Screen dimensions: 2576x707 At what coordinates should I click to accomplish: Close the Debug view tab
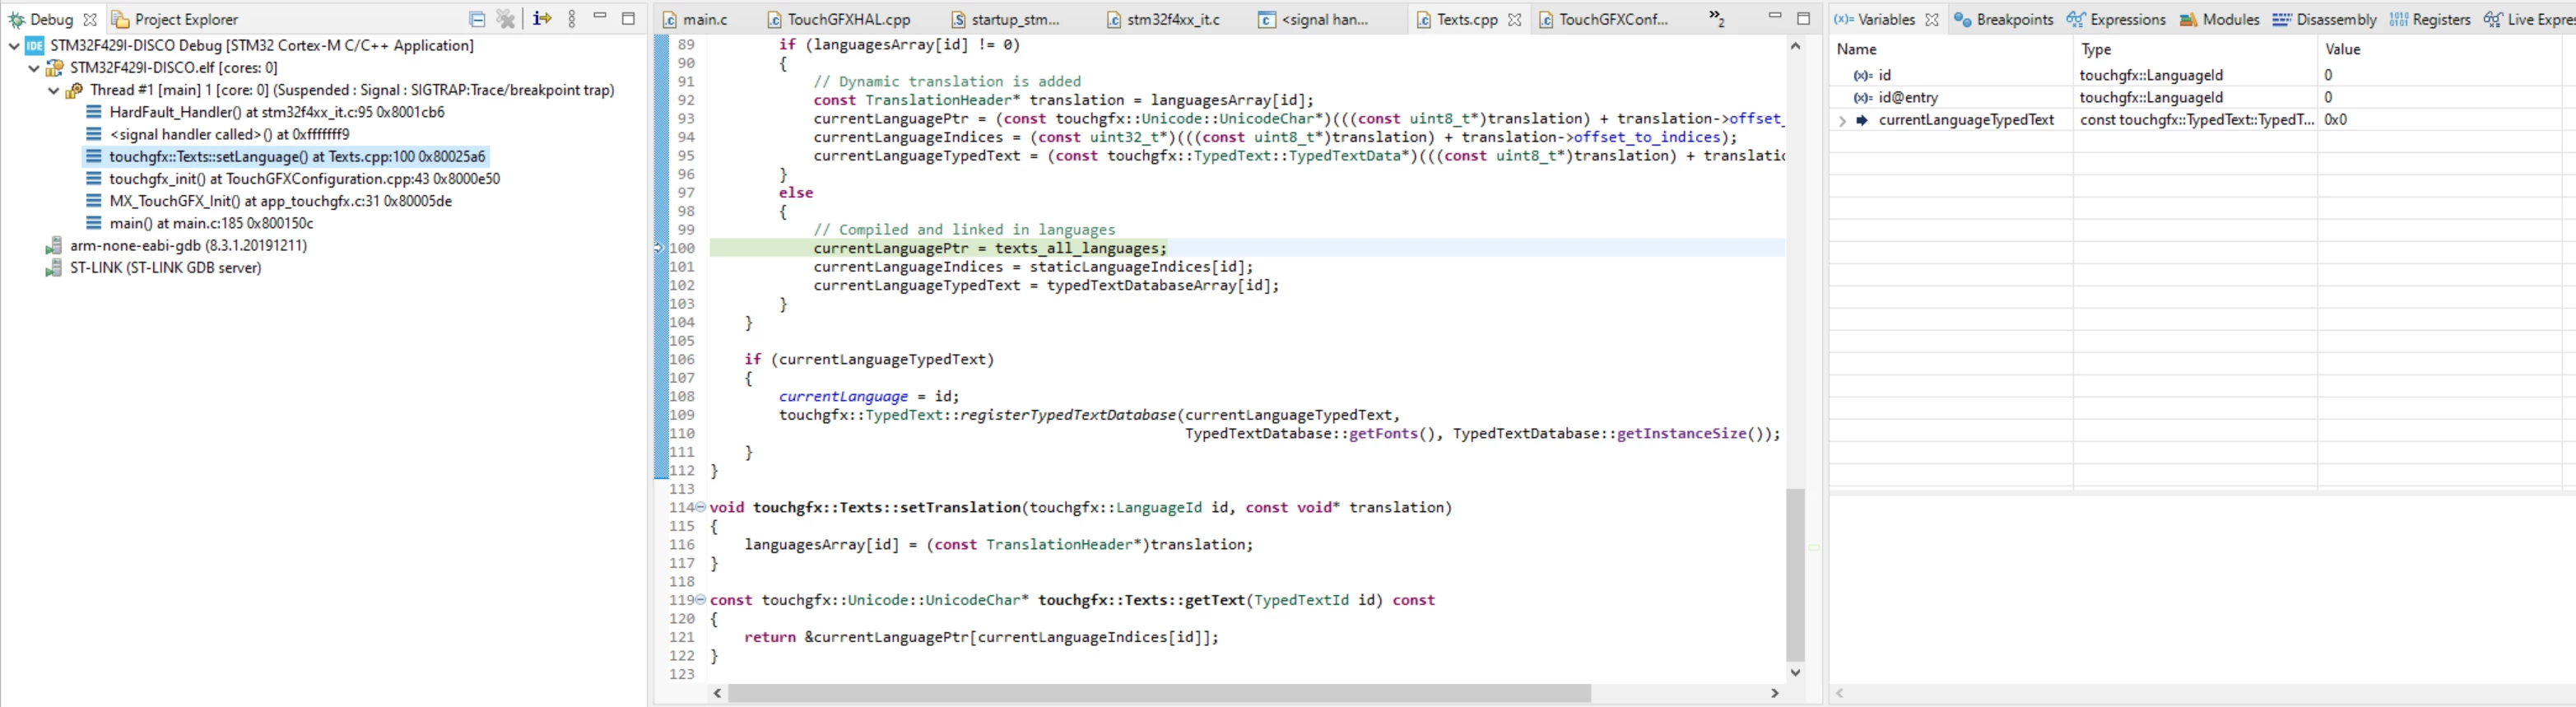click(90, 19)
